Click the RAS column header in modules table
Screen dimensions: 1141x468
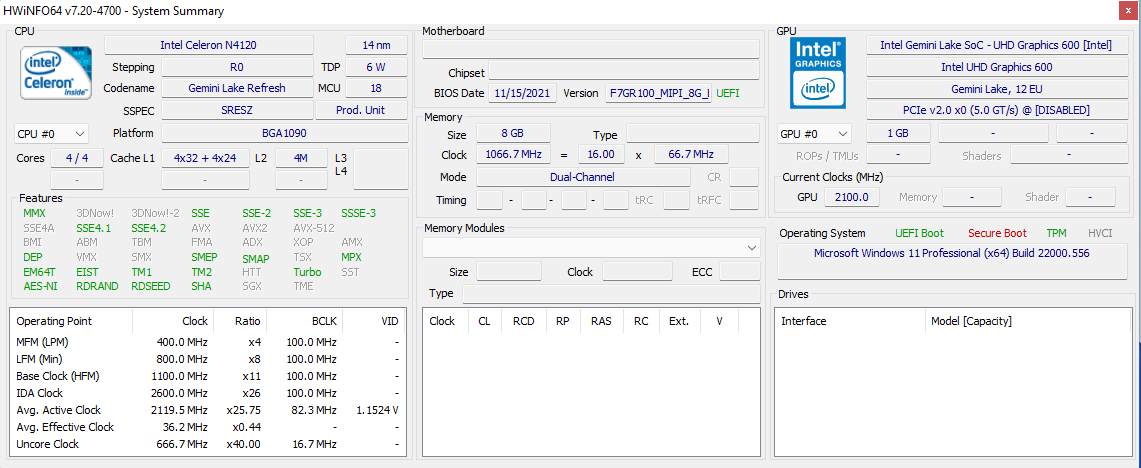tap(601, 321)
